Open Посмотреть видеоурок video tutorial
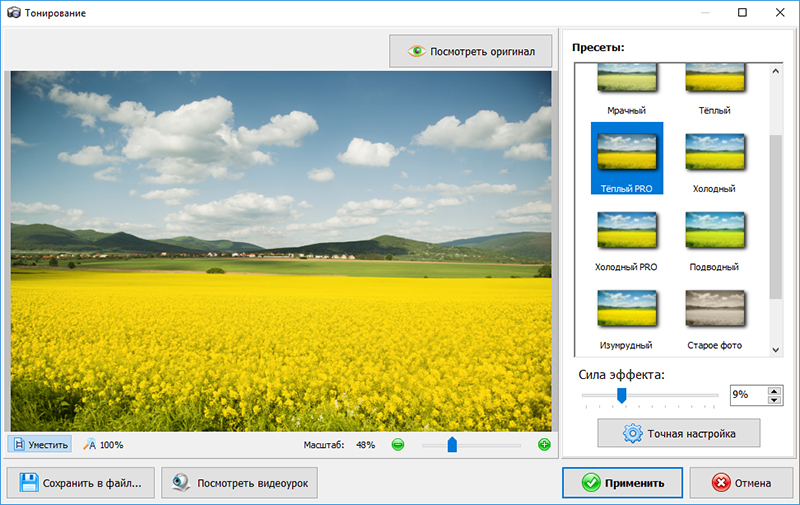Image resolution: width=800 pixels, height=505 pixels. click(x=241, y=483)
